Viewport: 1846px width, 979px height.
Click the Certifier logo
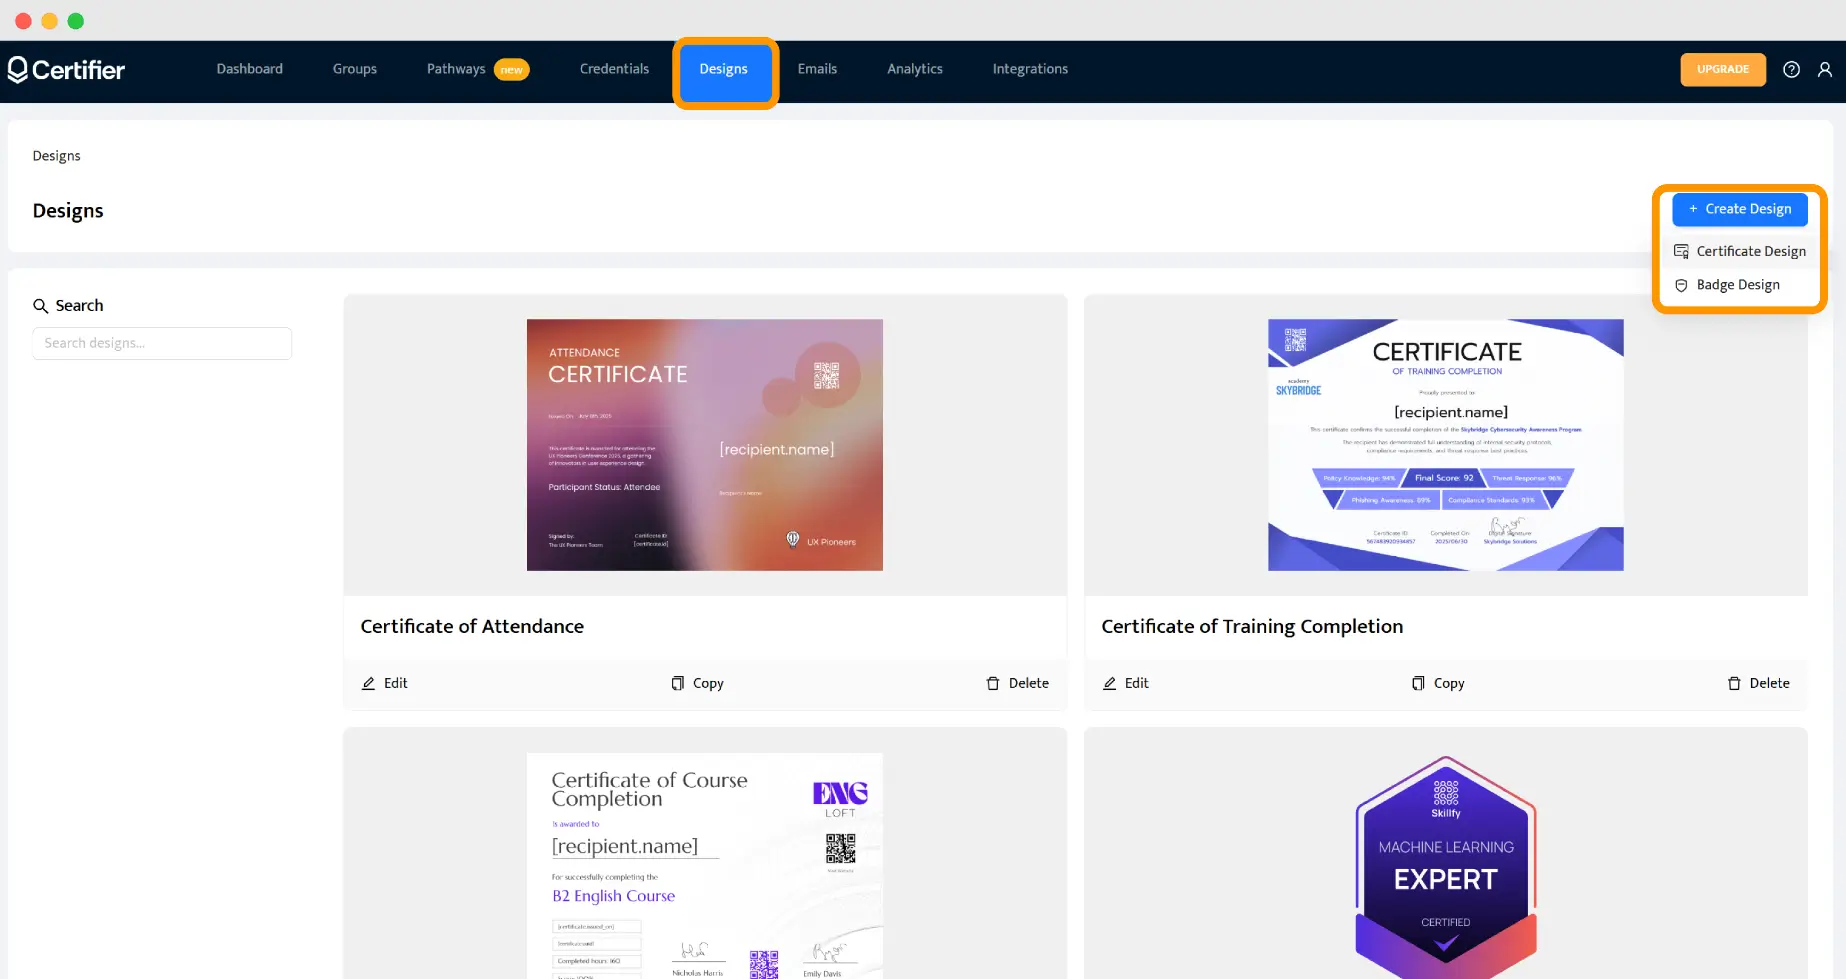[66, 69]
